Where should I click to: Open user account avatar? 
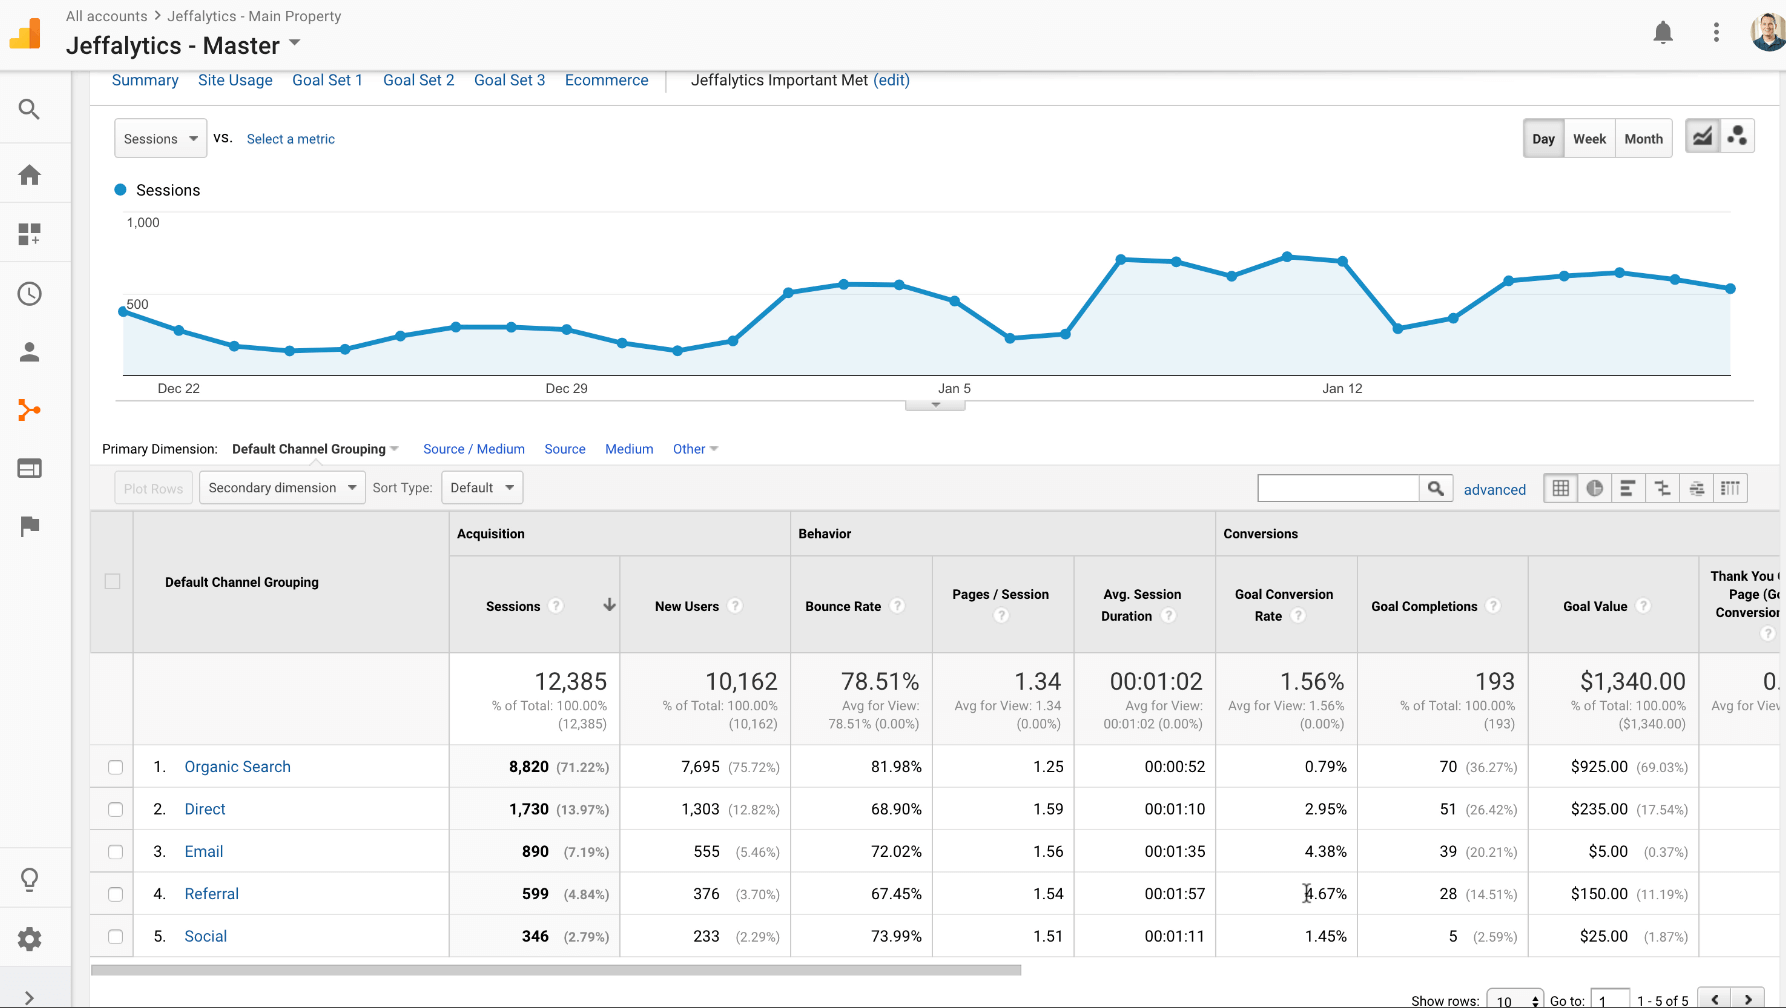tap(1768, 32)
